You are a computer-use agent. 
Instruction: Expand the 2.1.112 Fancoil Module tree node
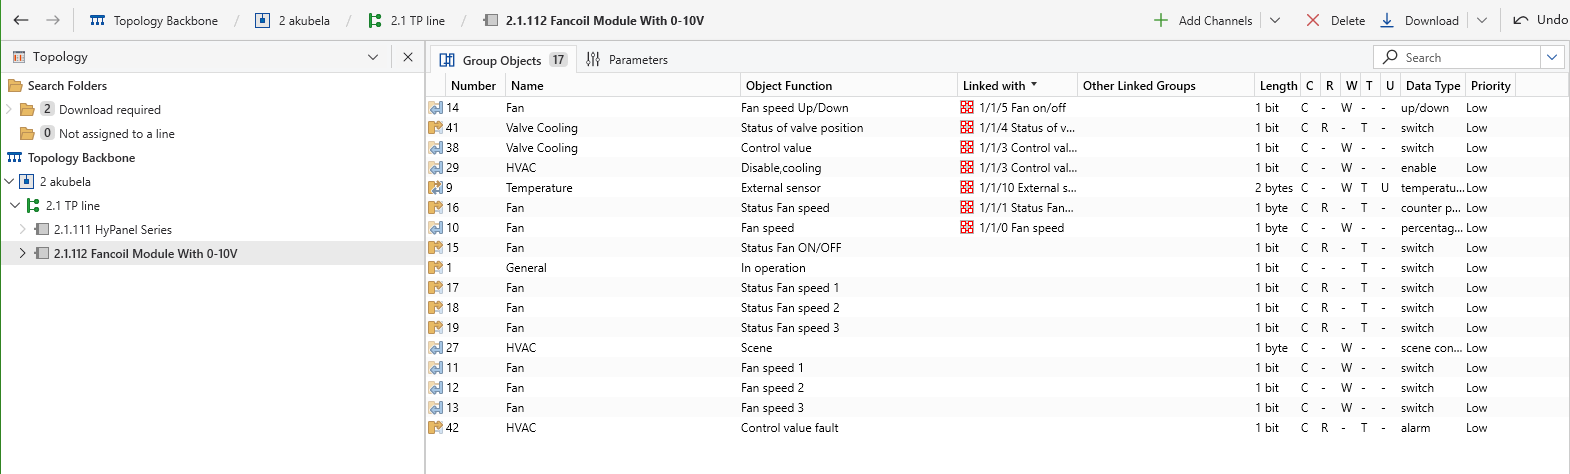coord(23,254)
